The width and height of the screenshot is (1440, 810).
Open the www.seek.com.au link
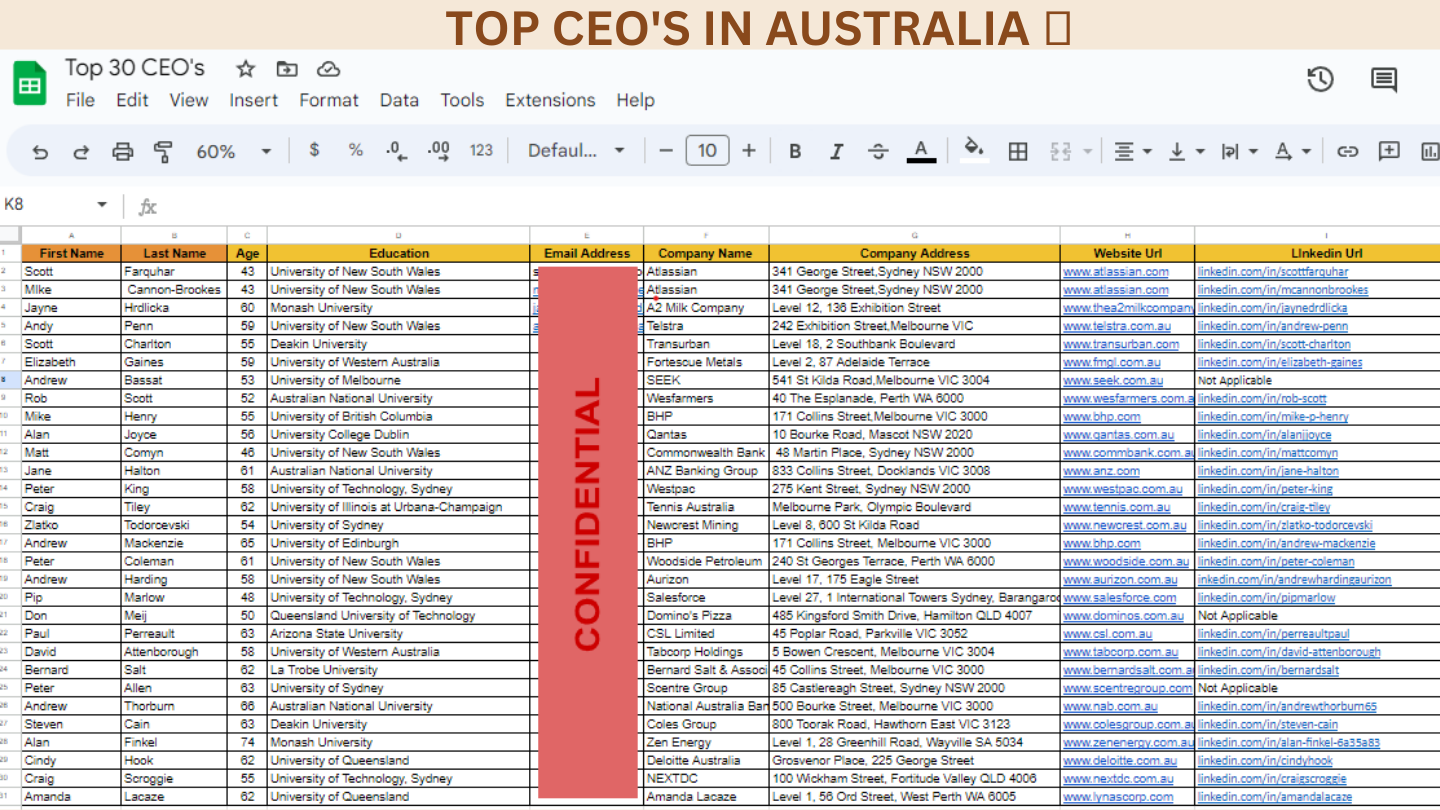coord(1113,380)
